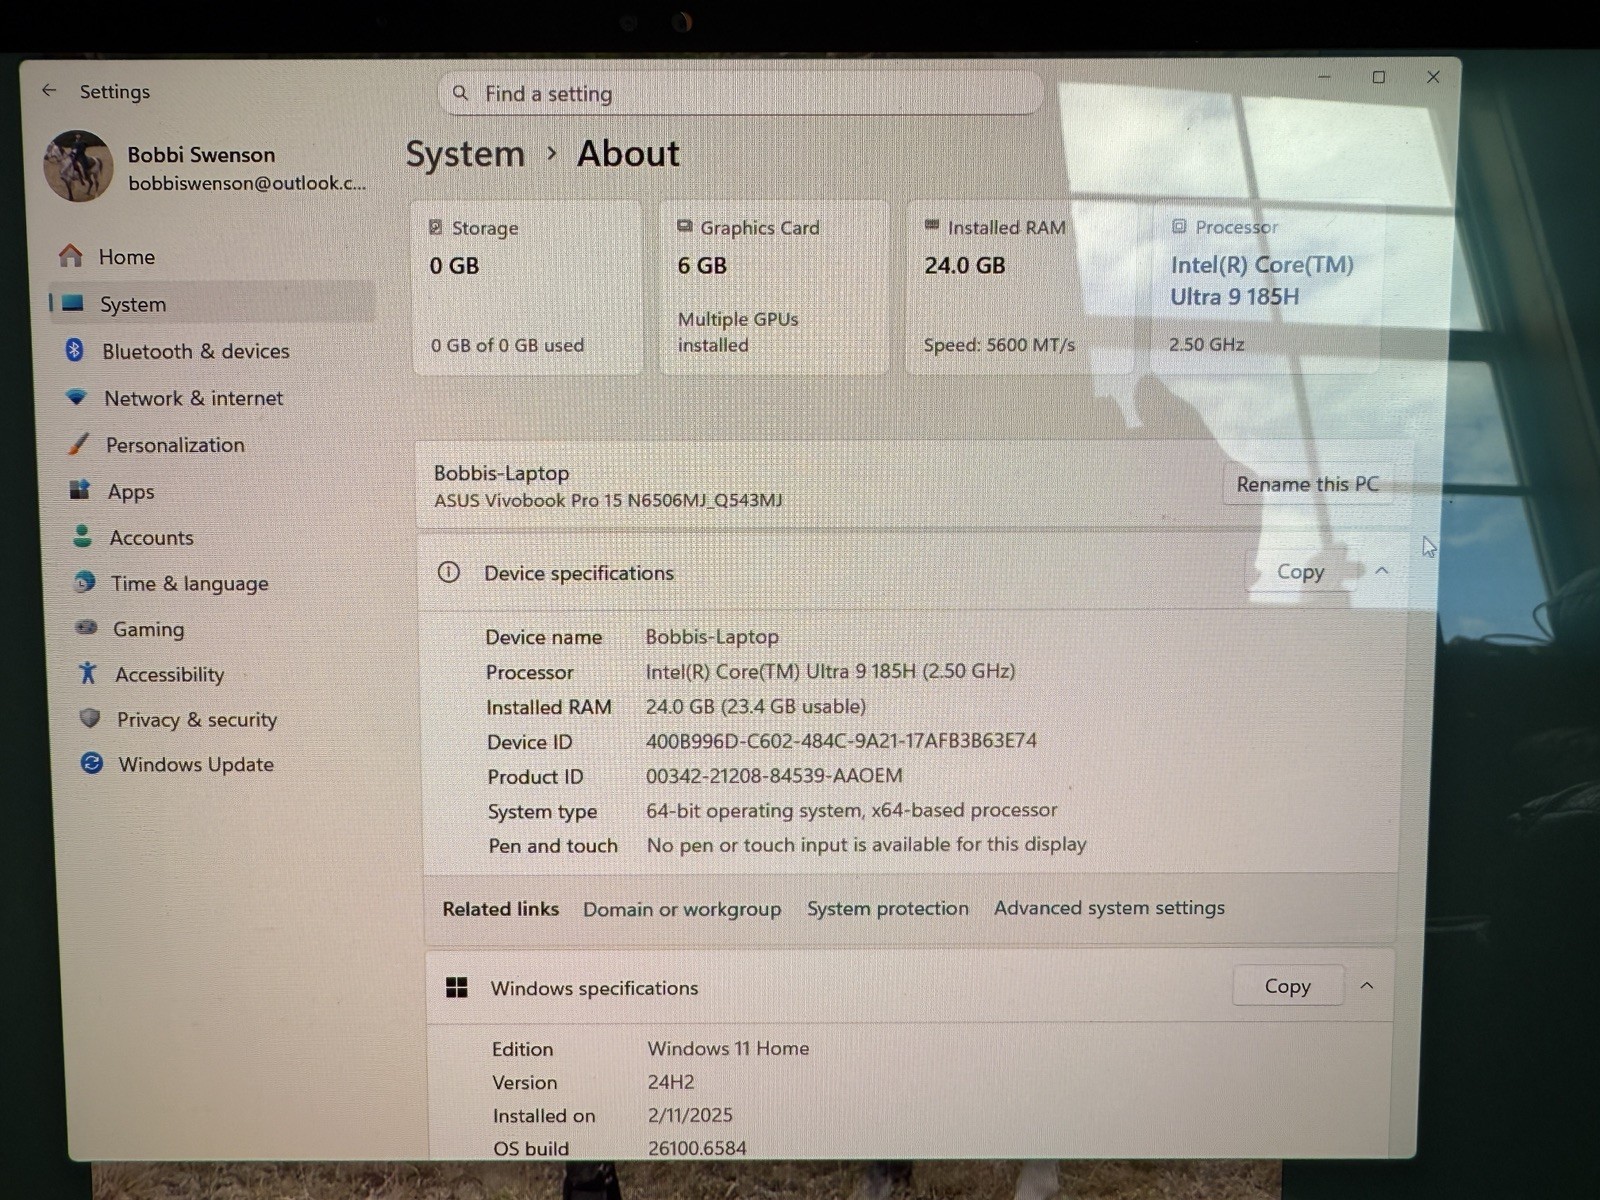The width and height of the screenshot is (1600, 1200).
Task: Select the Device ID value text
Action: [841, 740]
